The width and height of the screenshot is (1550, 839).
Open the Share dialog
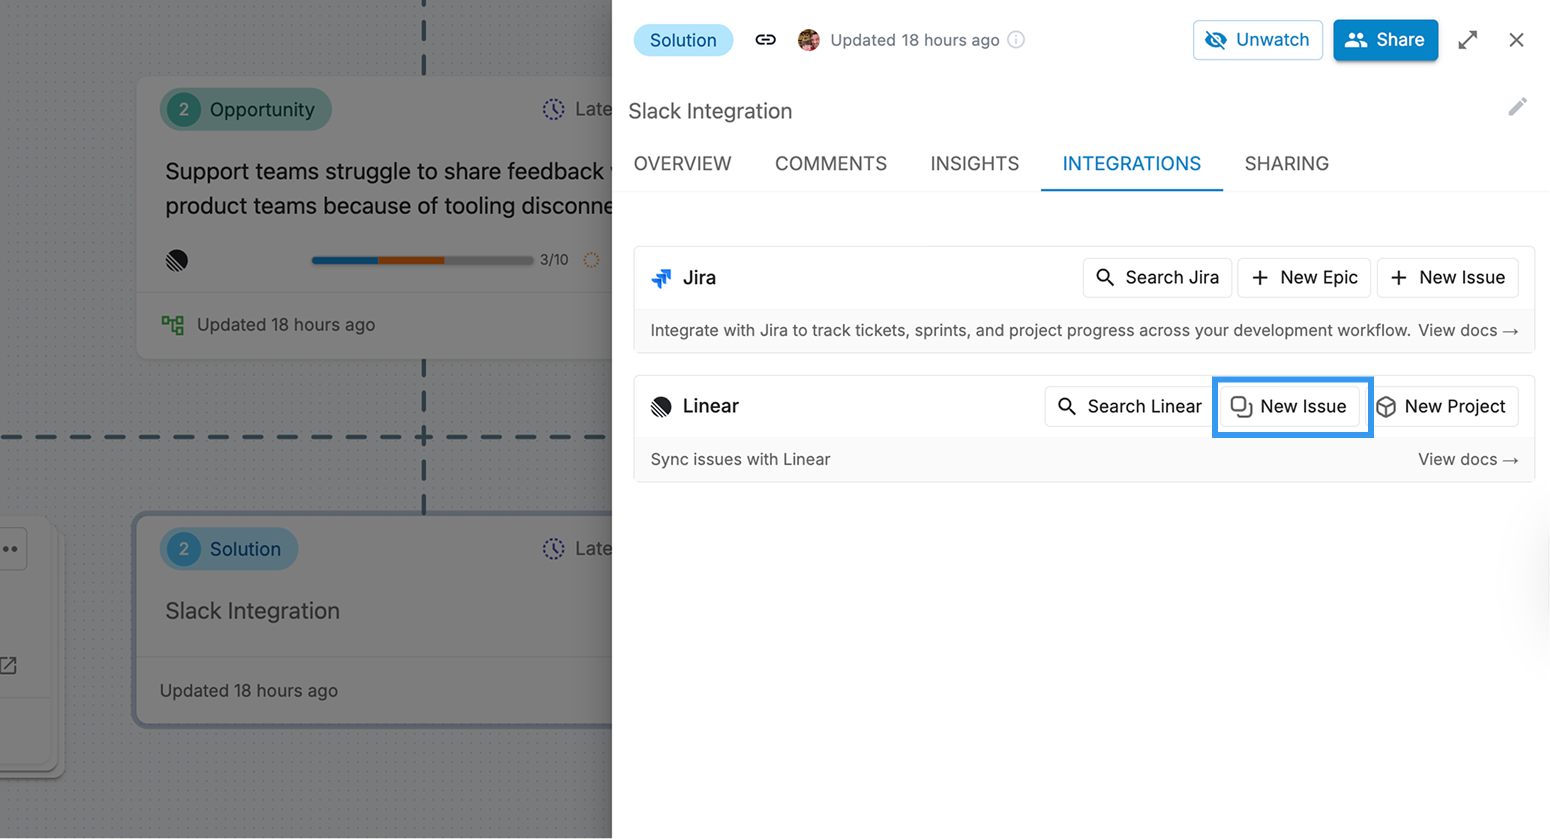[x=1385, y=40]
